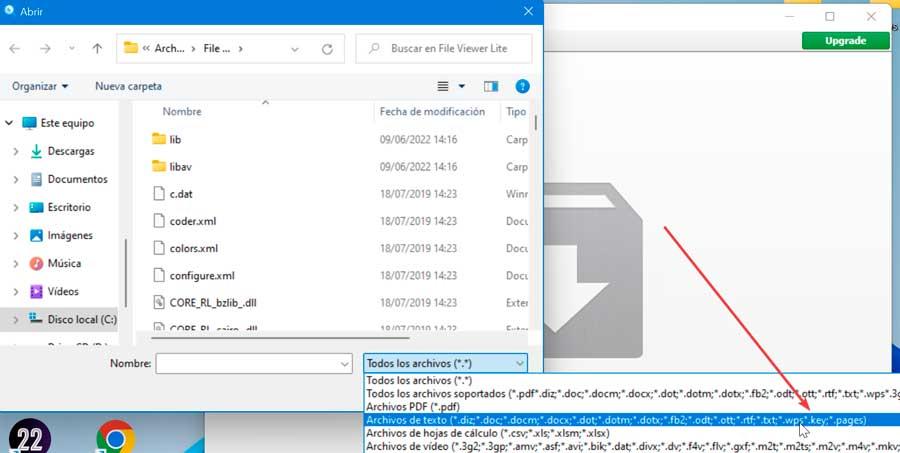
Task: Click the Up one level arrow
Action: coord(97,47)
